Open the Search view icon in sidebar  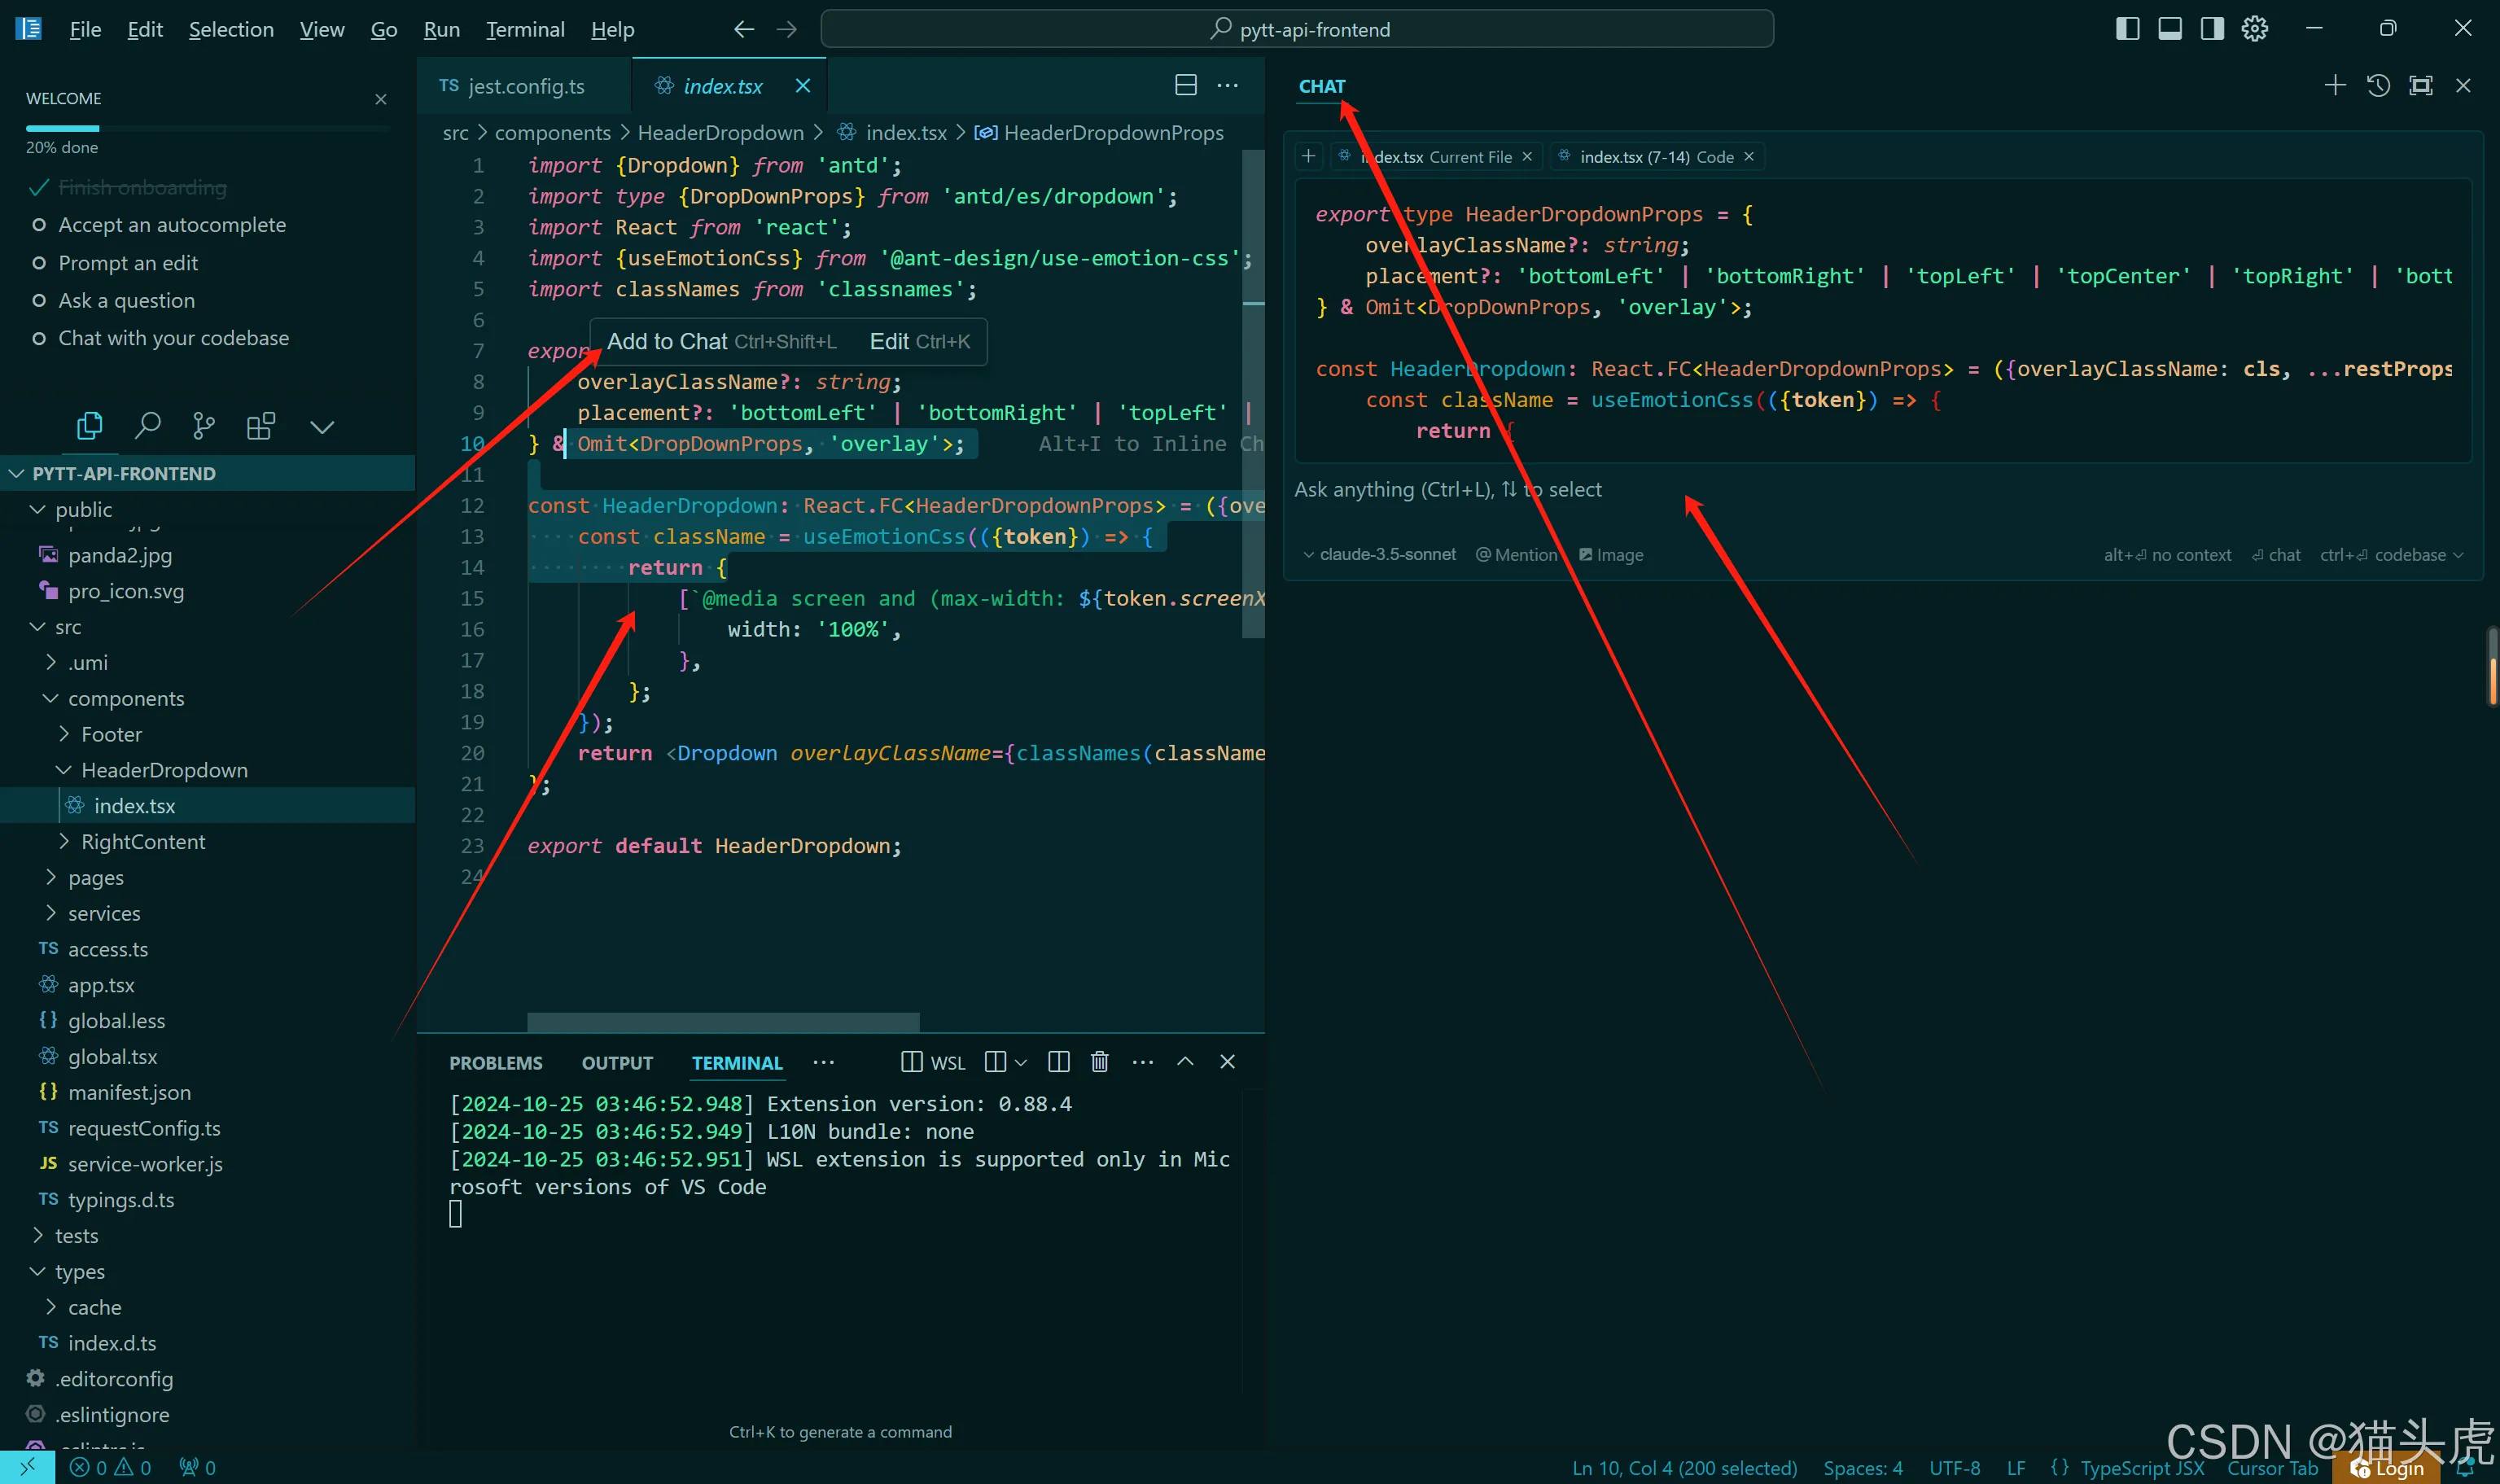pyautogui.click(x=147, y=426)
